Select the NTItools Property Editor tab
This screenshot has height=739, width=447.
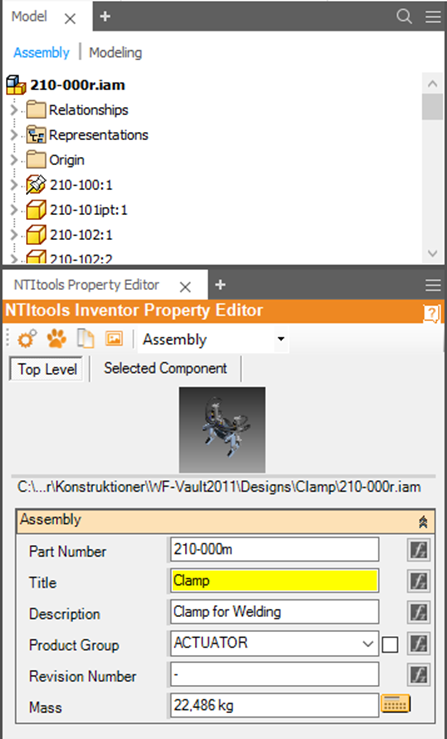(x=86, y=285)
